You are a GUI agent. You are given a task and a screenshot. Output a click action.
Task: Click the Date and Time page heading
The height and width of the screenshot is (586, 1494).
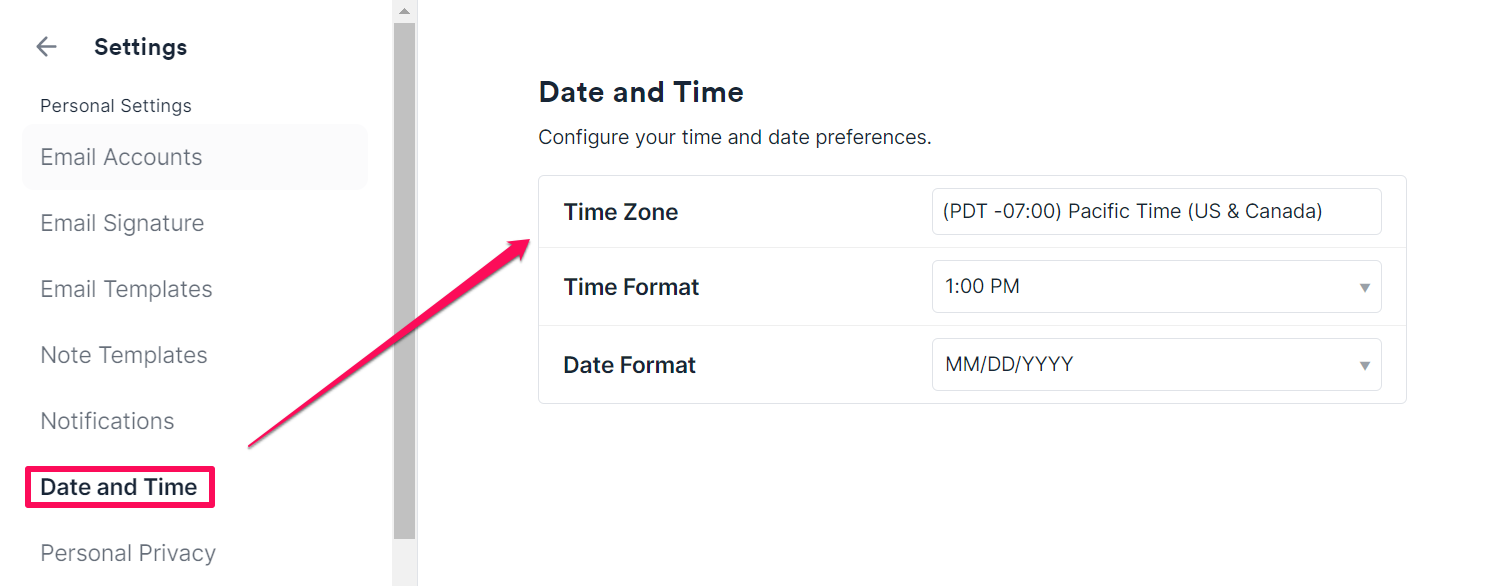point(641,91)
